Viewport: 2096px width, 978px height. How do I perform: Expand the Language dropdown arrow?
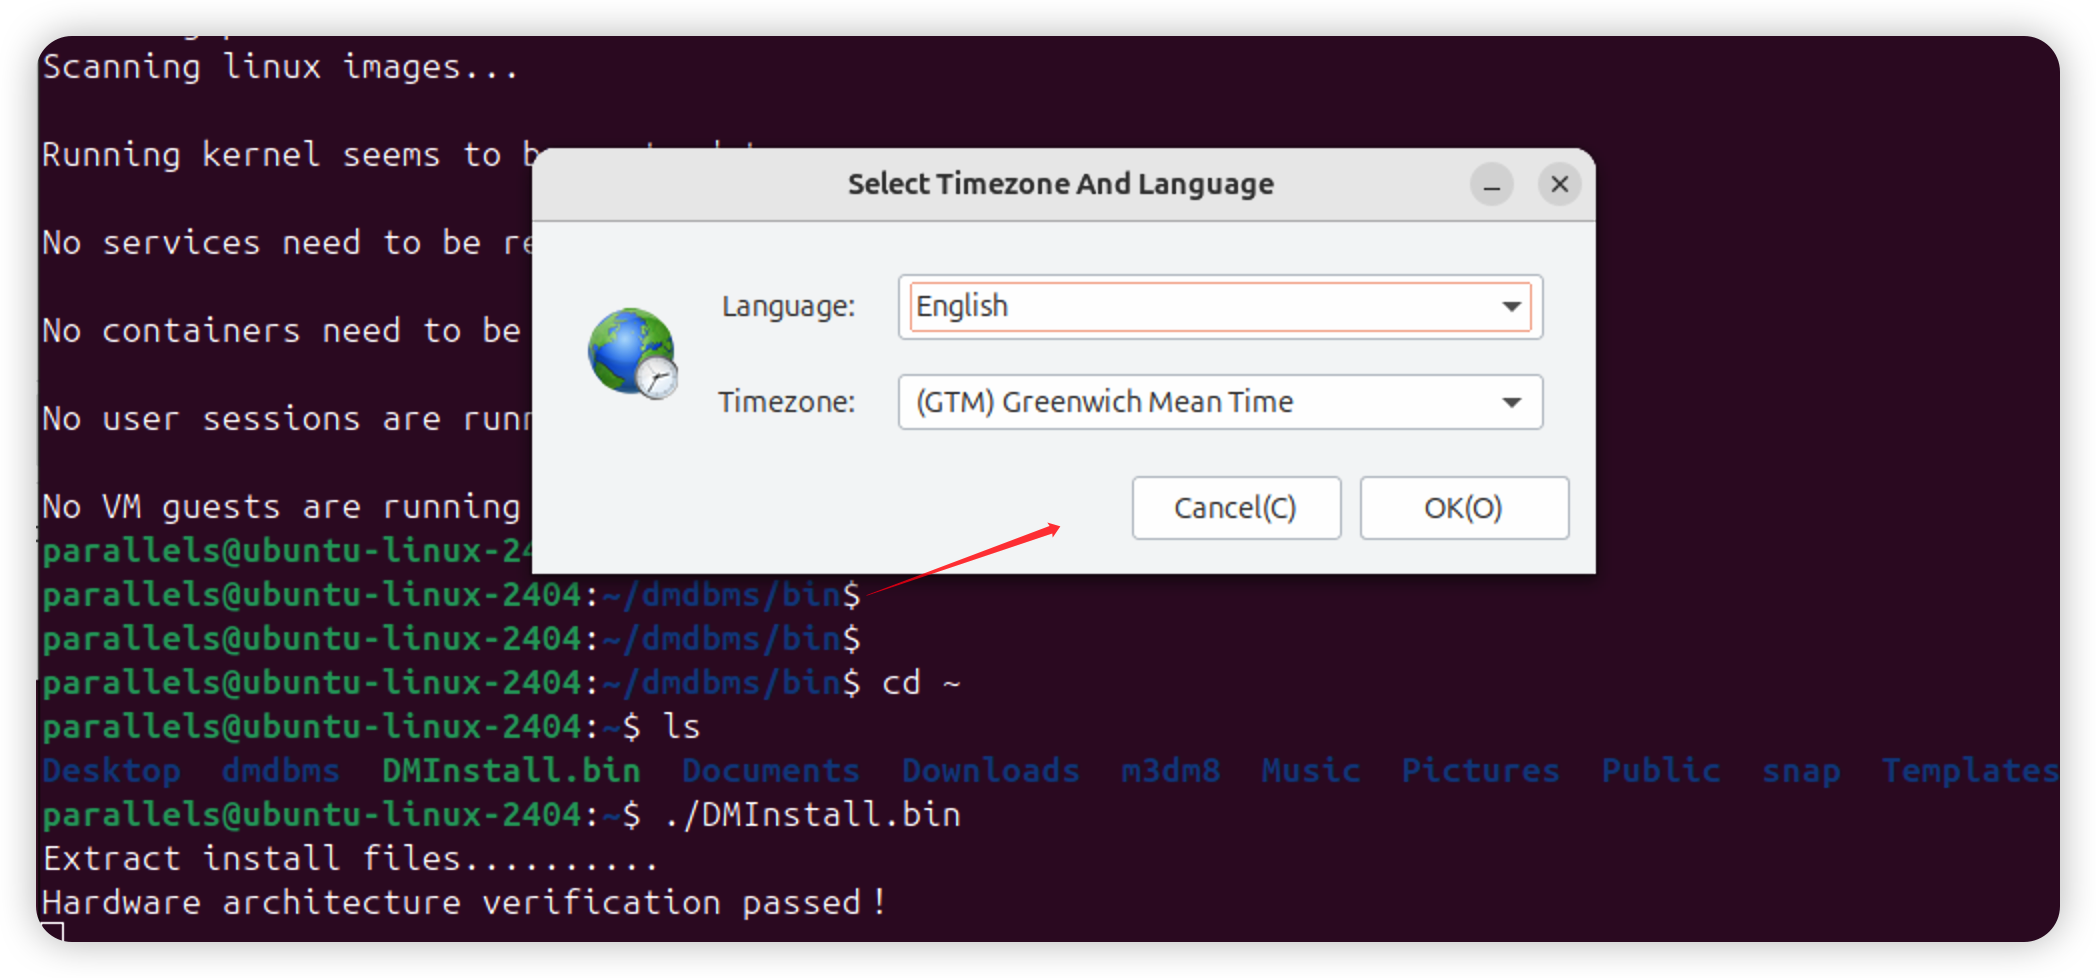point(1511,306)
